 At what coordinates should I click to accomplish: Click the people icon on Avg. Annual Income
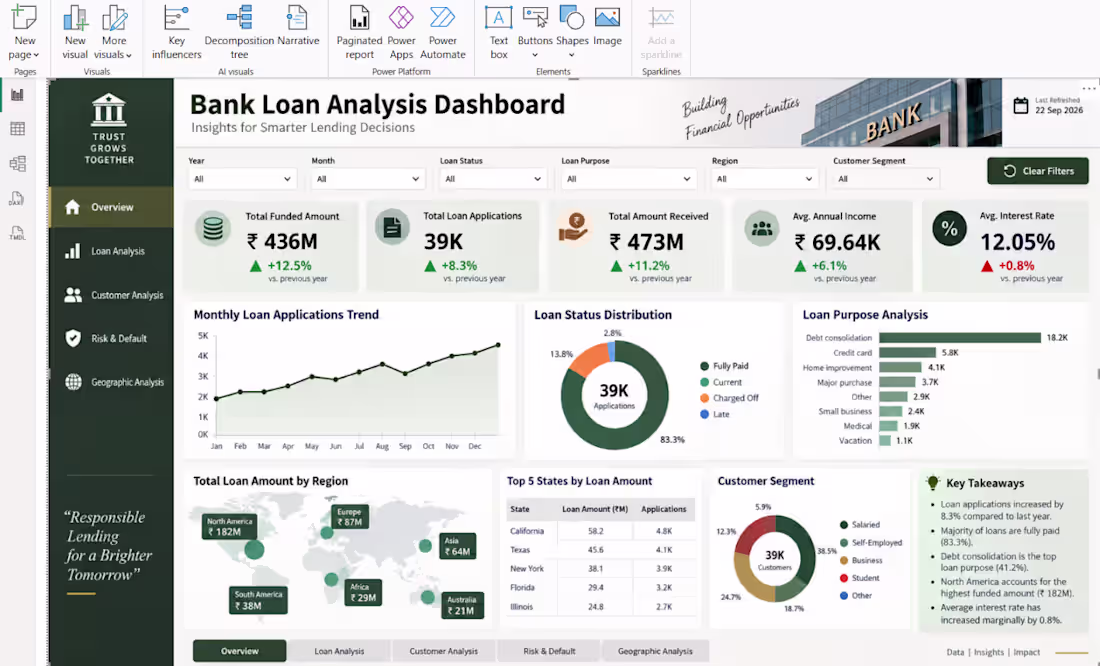pos(762,228)
